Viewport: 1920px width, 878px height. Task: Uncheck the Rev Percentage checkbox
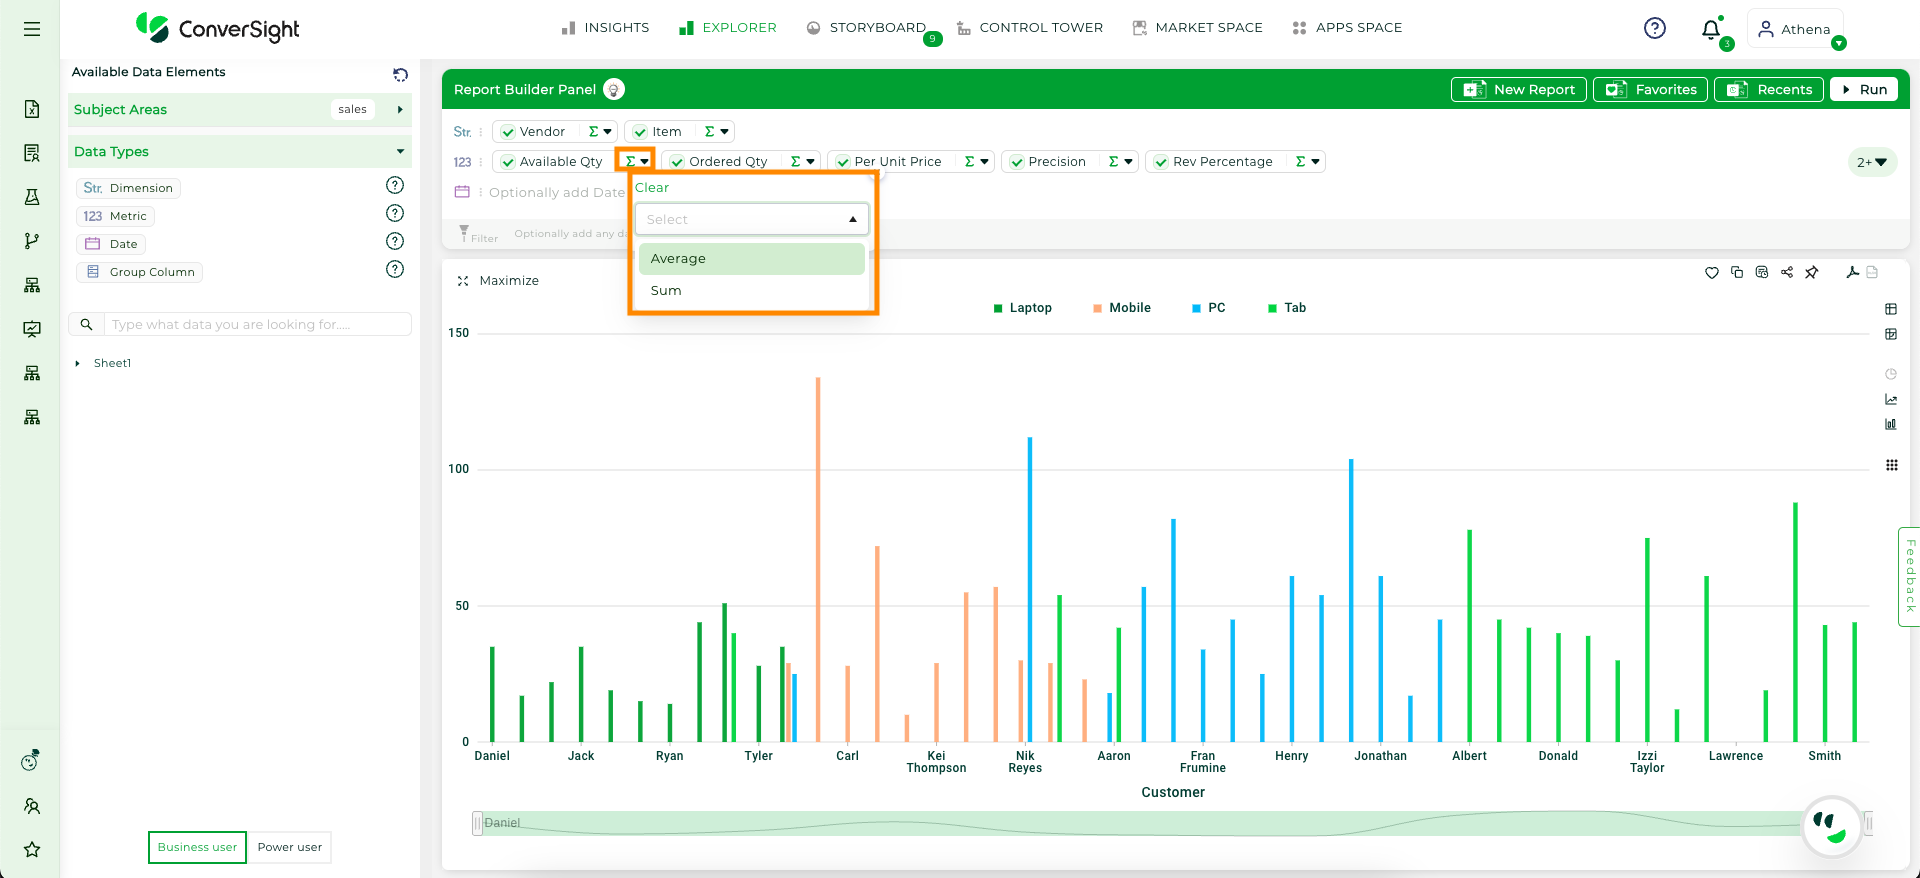coord(1161,162)
